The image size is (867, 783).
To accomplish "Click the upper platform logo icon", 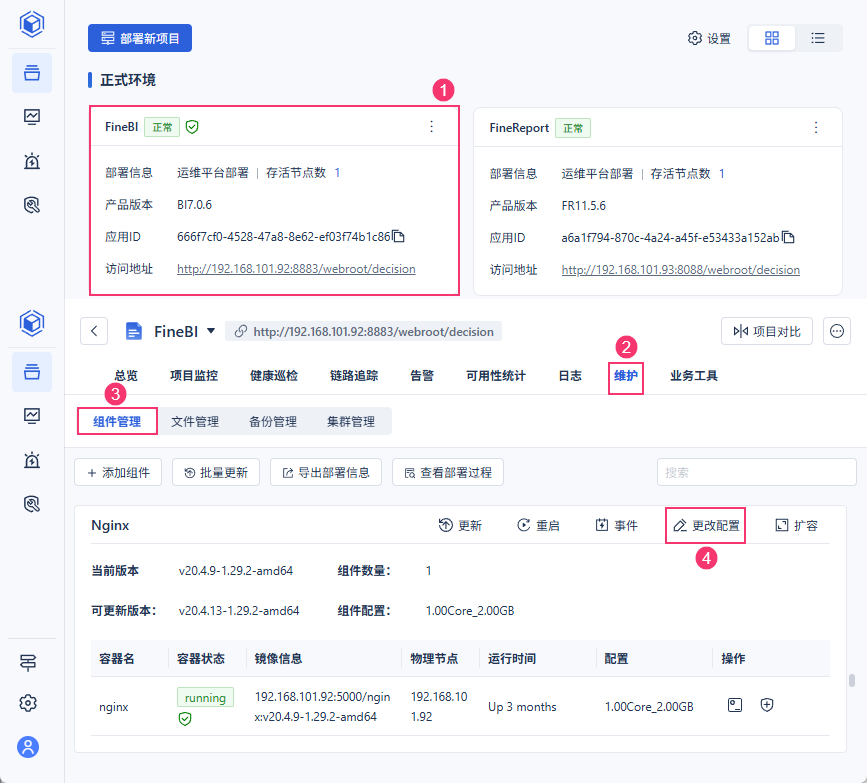I will coord(32,24).
